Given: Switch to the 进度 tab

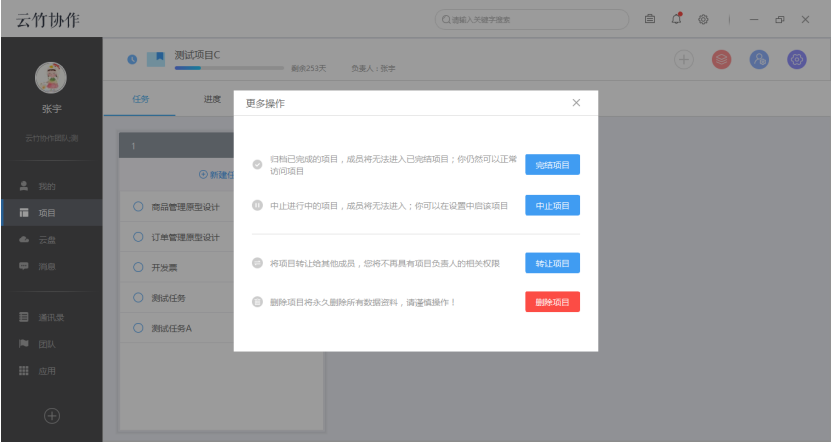Looking at the screenshot, I should tap(212, 99).
